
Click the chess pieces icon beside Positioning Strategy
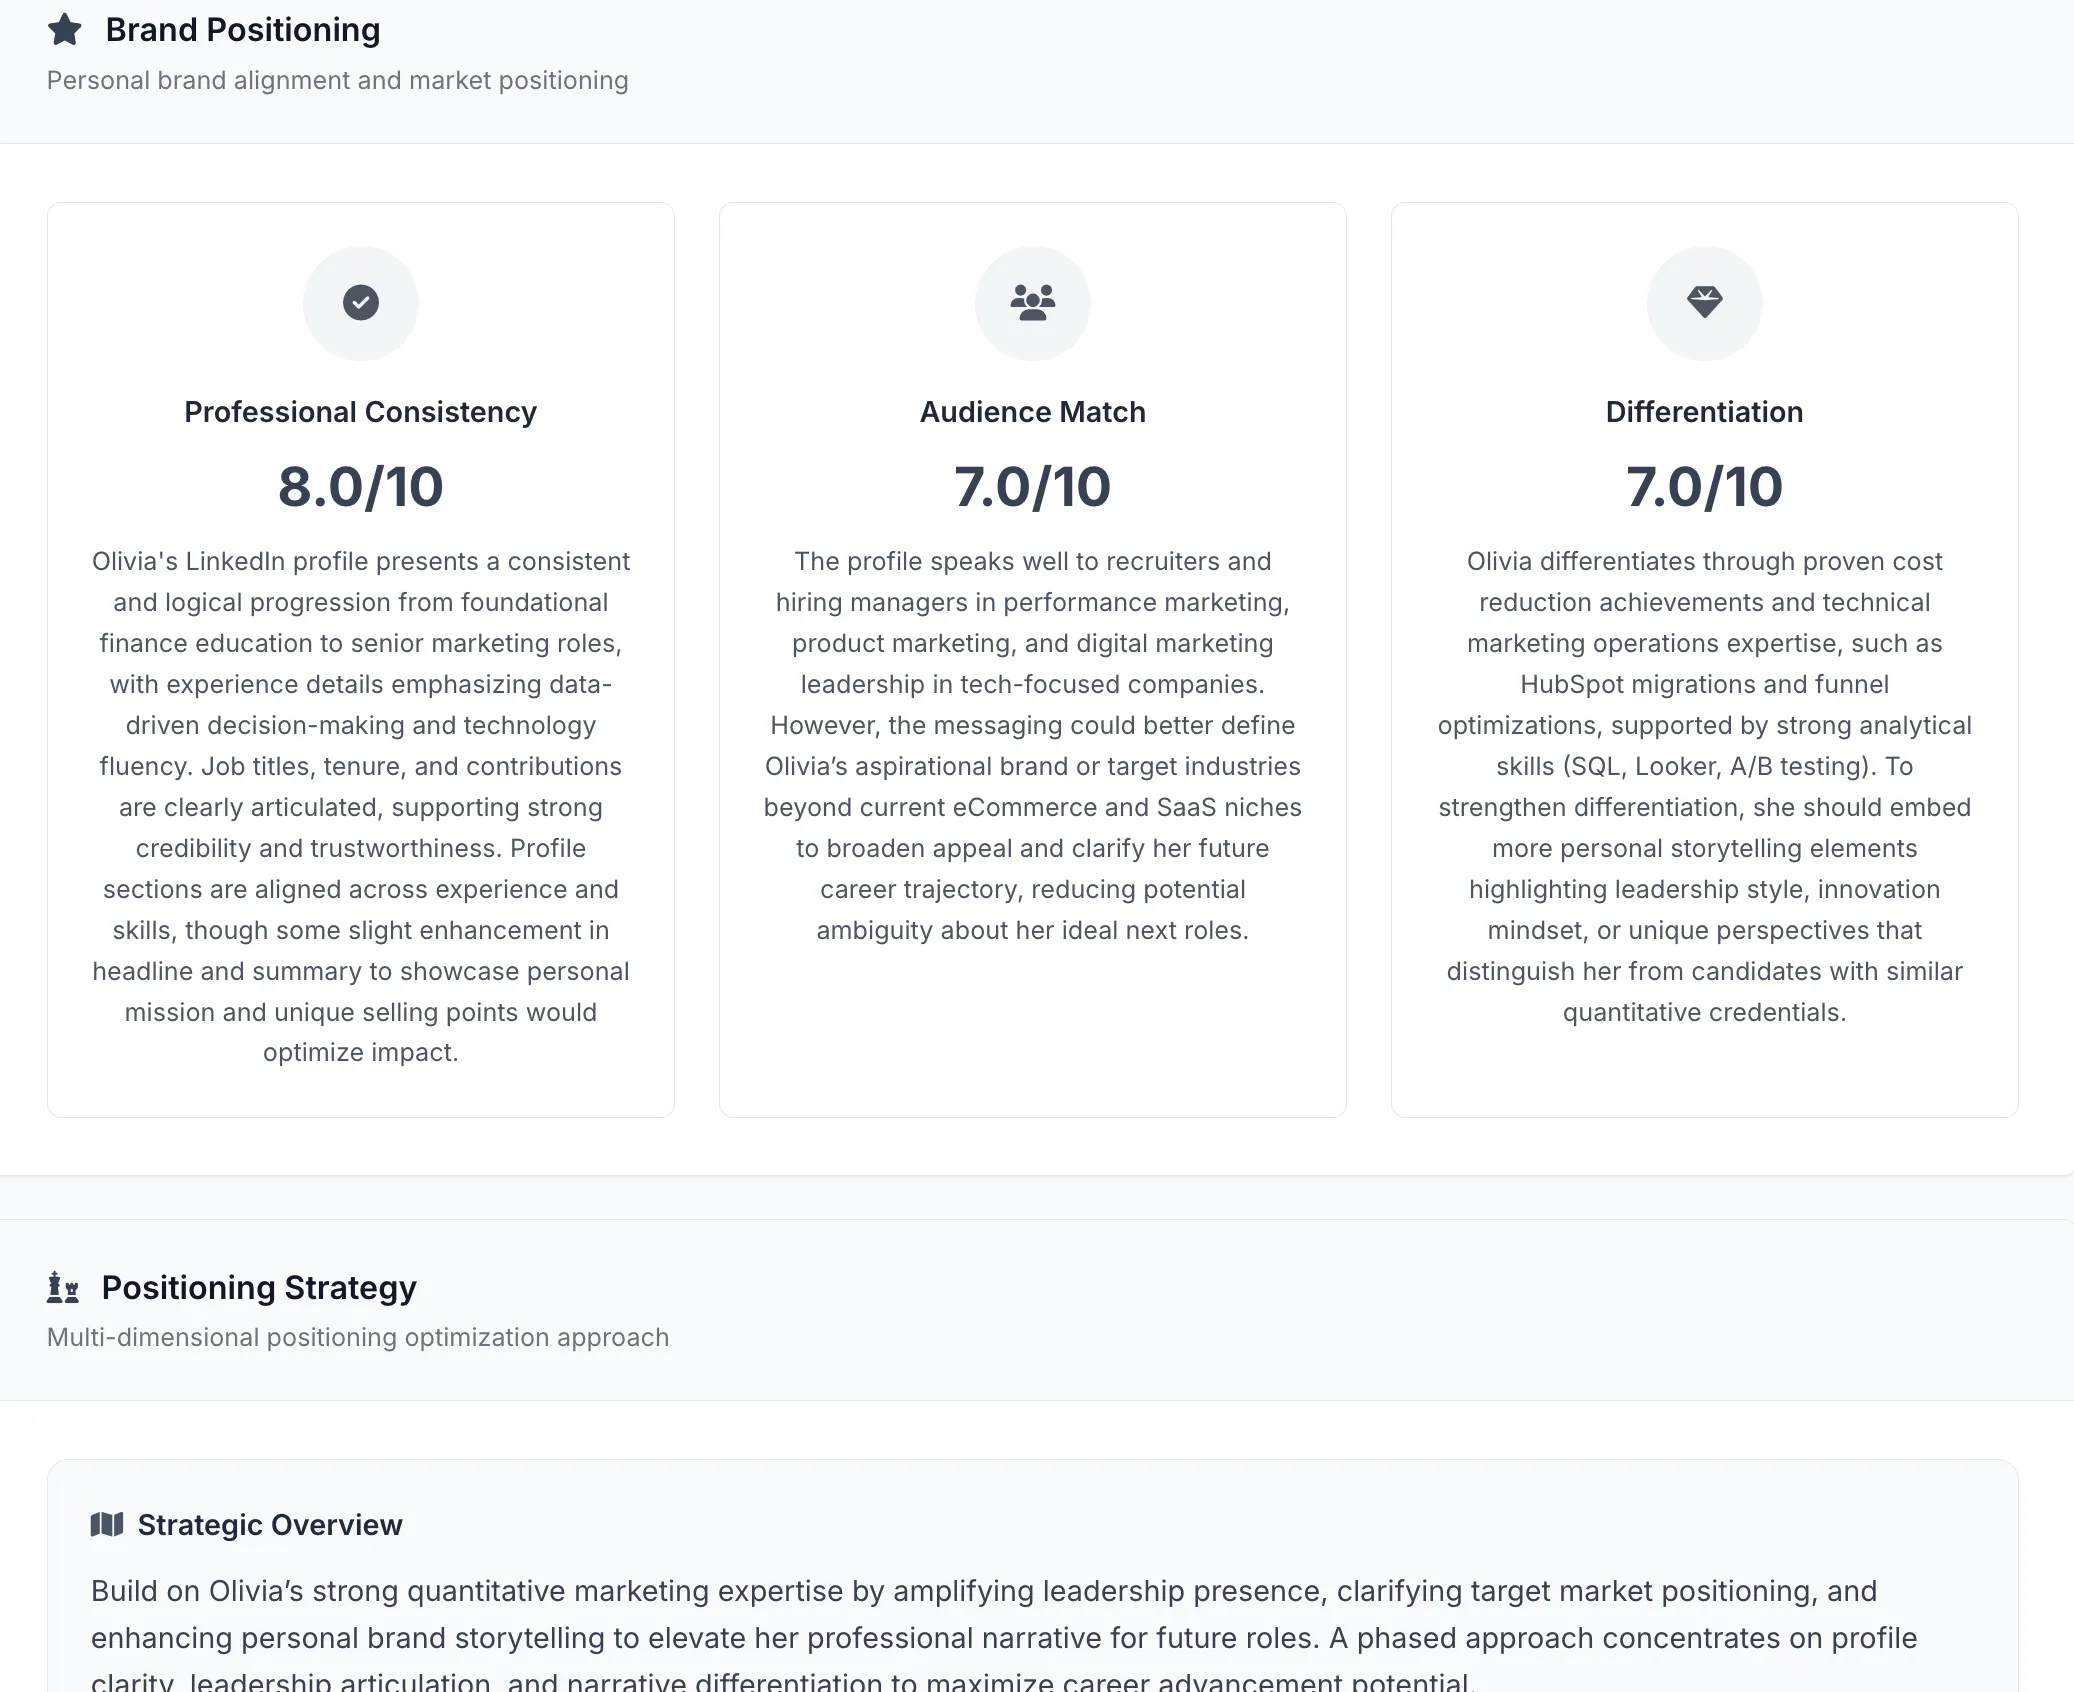coord(63,1287)
